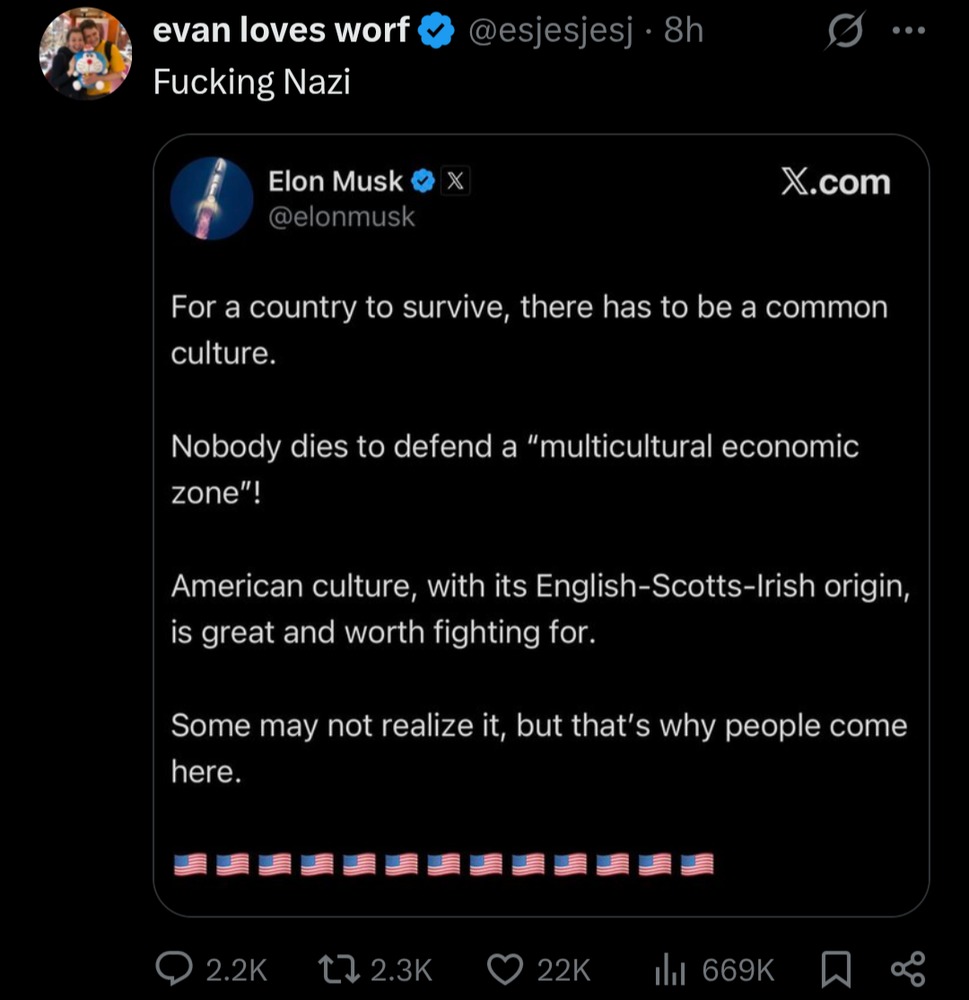Bookmark this post

point(834,968)
